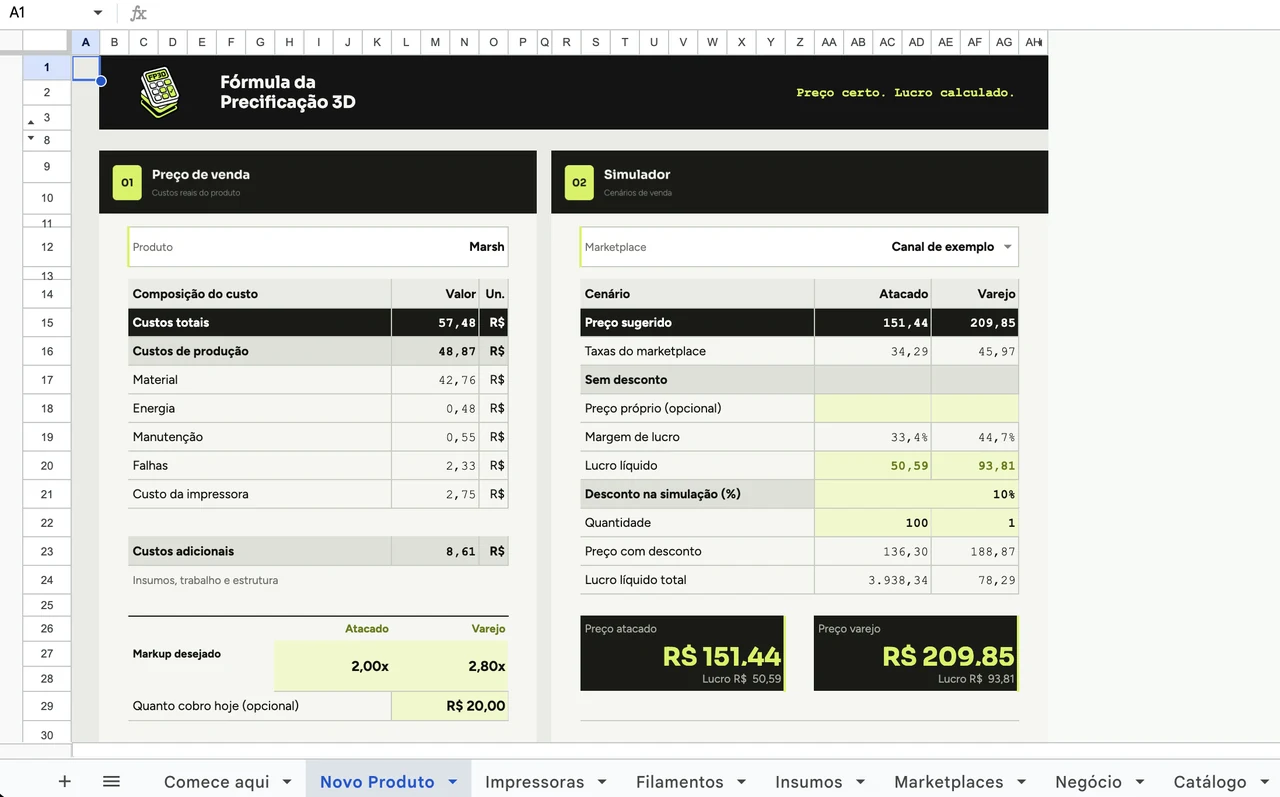Switch to the Filamentos sheet
1280x797 pixels.
pos(679,782)
